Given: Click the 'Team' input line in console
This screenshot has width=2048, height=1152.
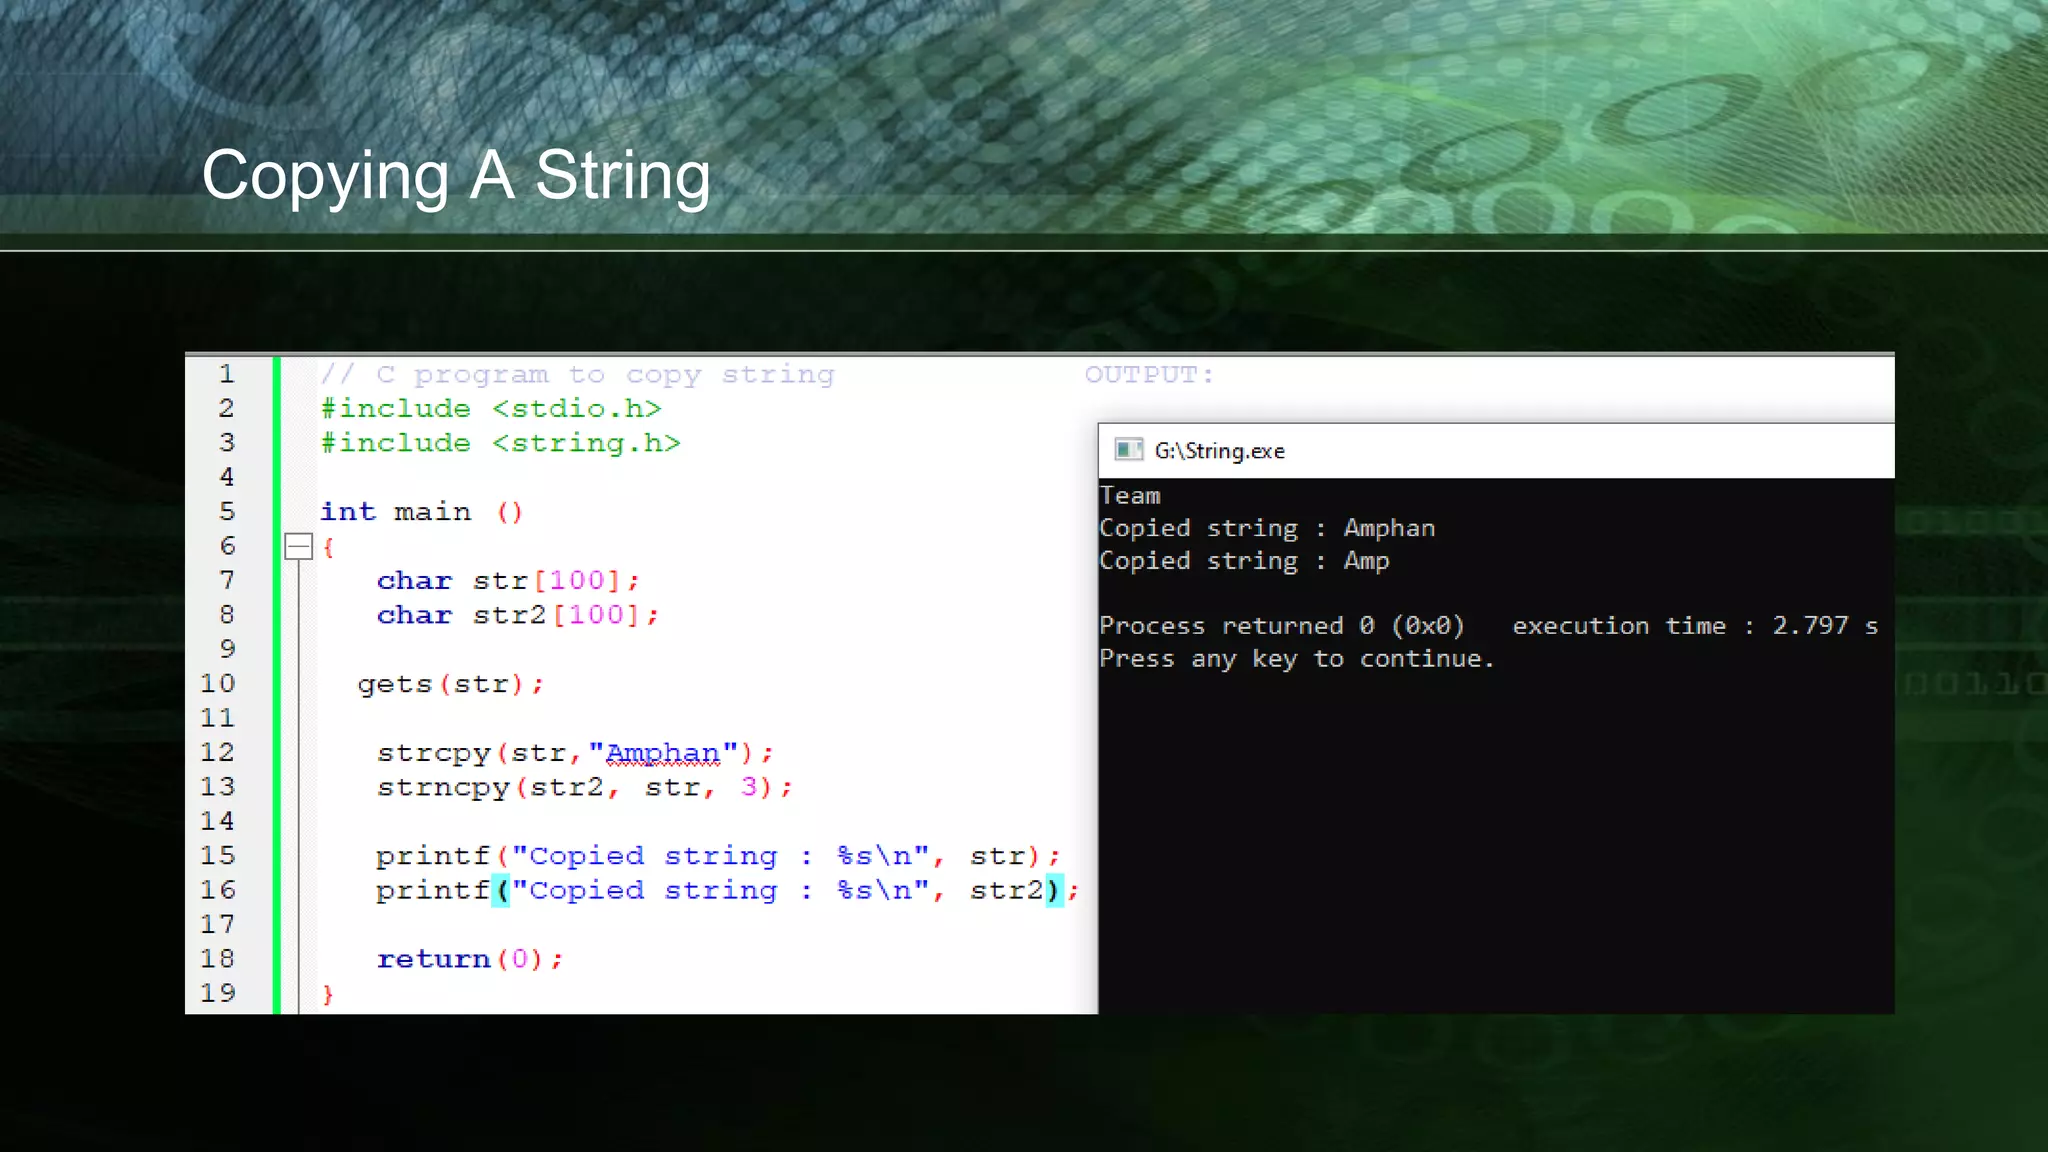Looking at the screenshot, I should pos(1130,496).
